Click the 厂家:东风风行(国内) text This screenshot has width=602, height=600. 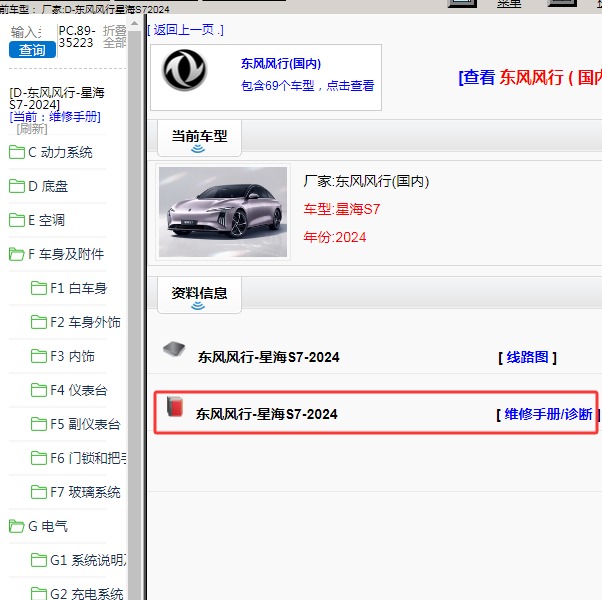tap(366, 181)
